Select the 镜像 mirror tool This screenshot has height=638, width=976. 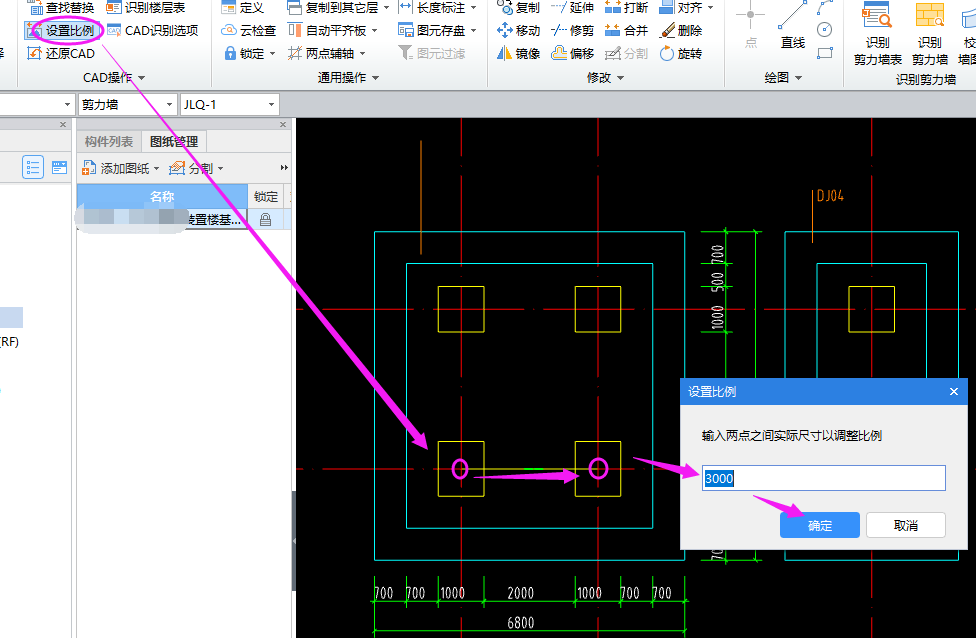tap(518, 54)
